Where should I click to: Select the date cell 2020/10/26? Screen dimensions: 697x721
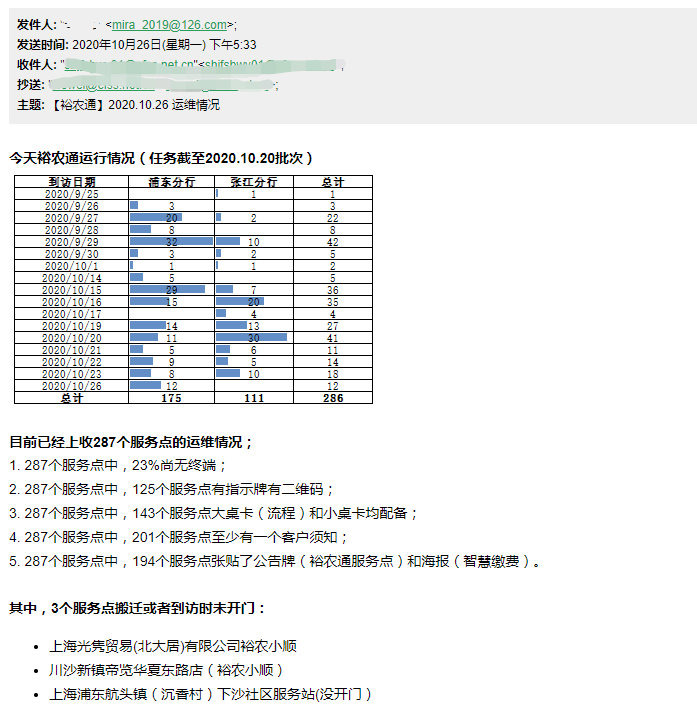[x=72, y=386]
